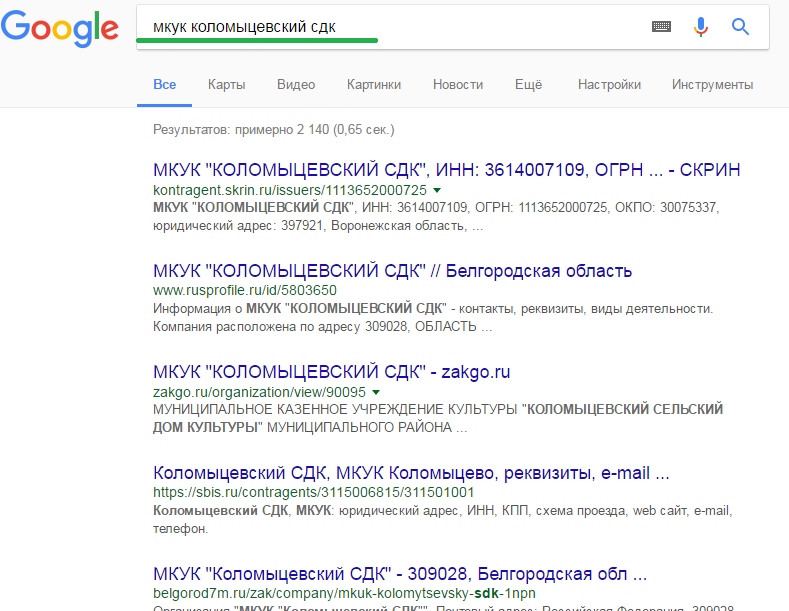Viewport: 789px width, 611px height.
Task: Click www.rusprofile.ru/id/5803650 URL
Action: [x=245, y=290]
